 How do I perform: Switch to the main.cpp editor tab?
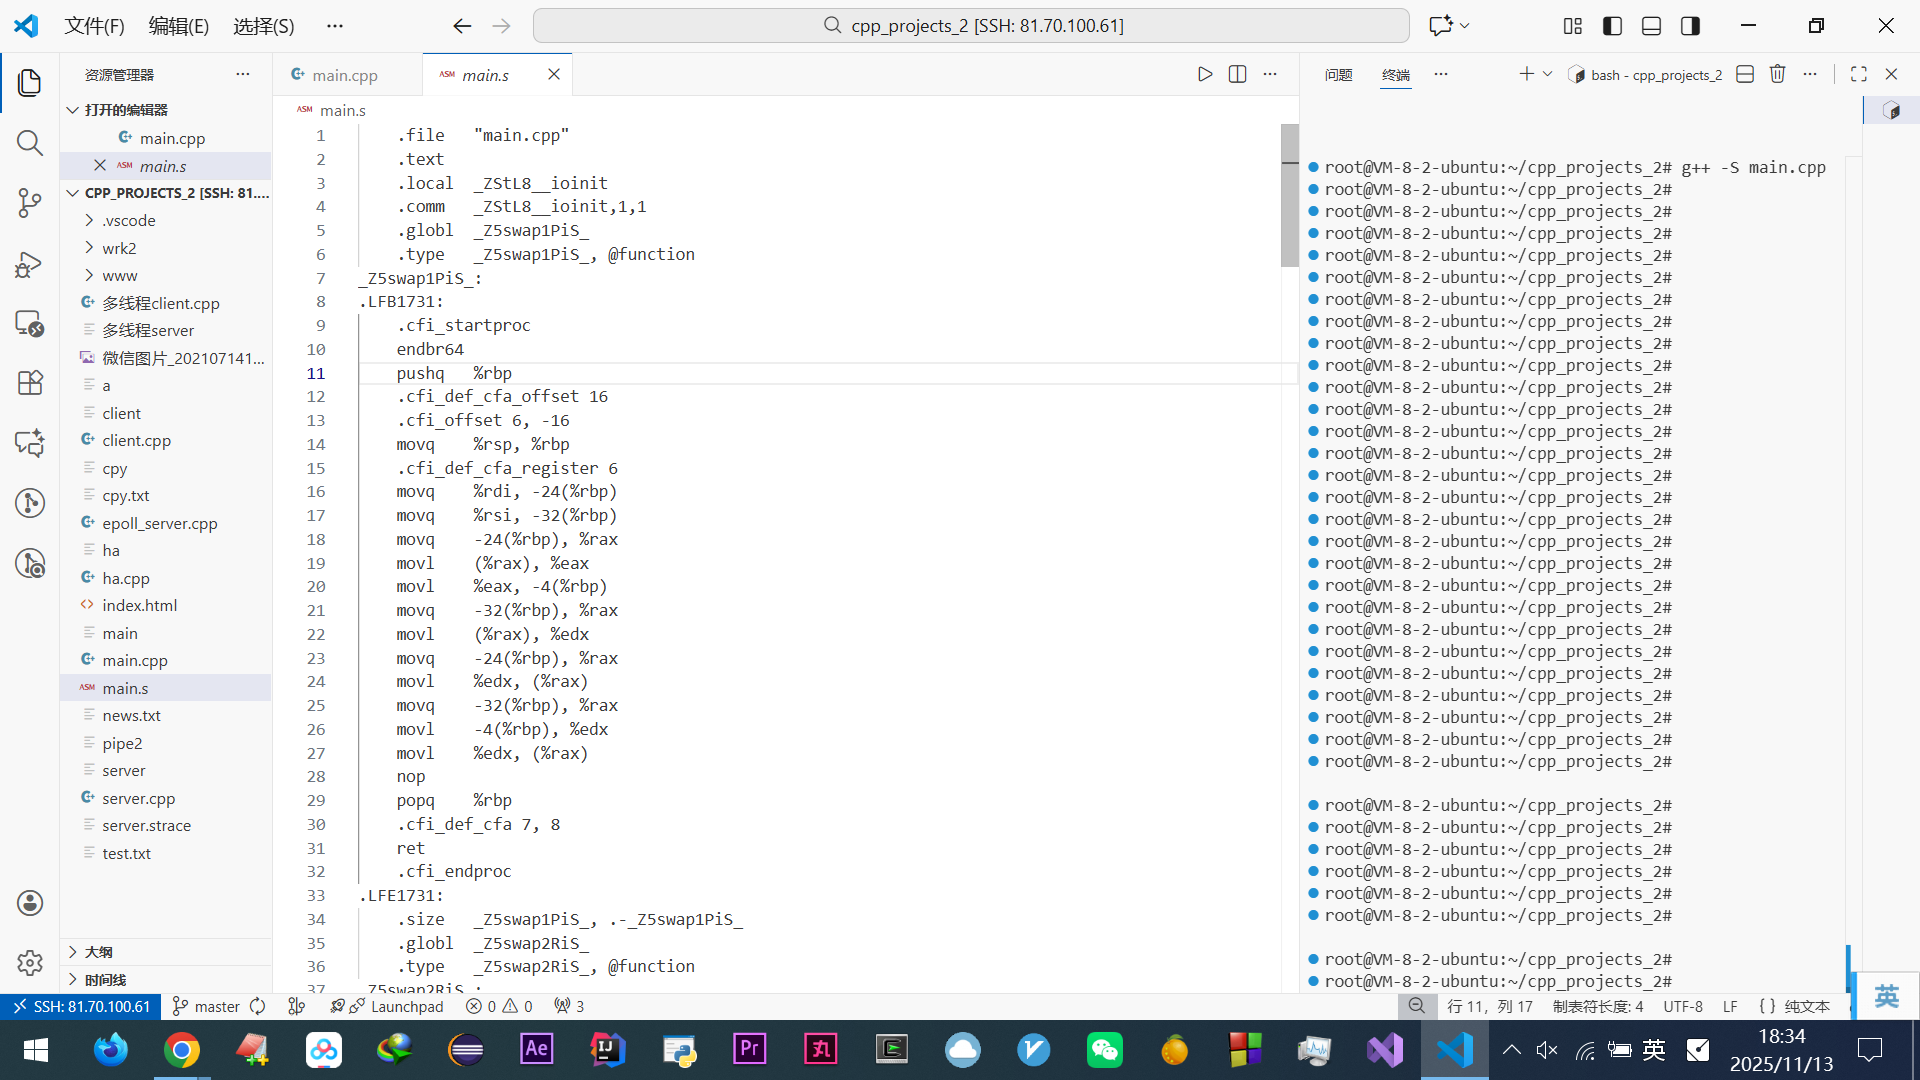pos(344,75)
